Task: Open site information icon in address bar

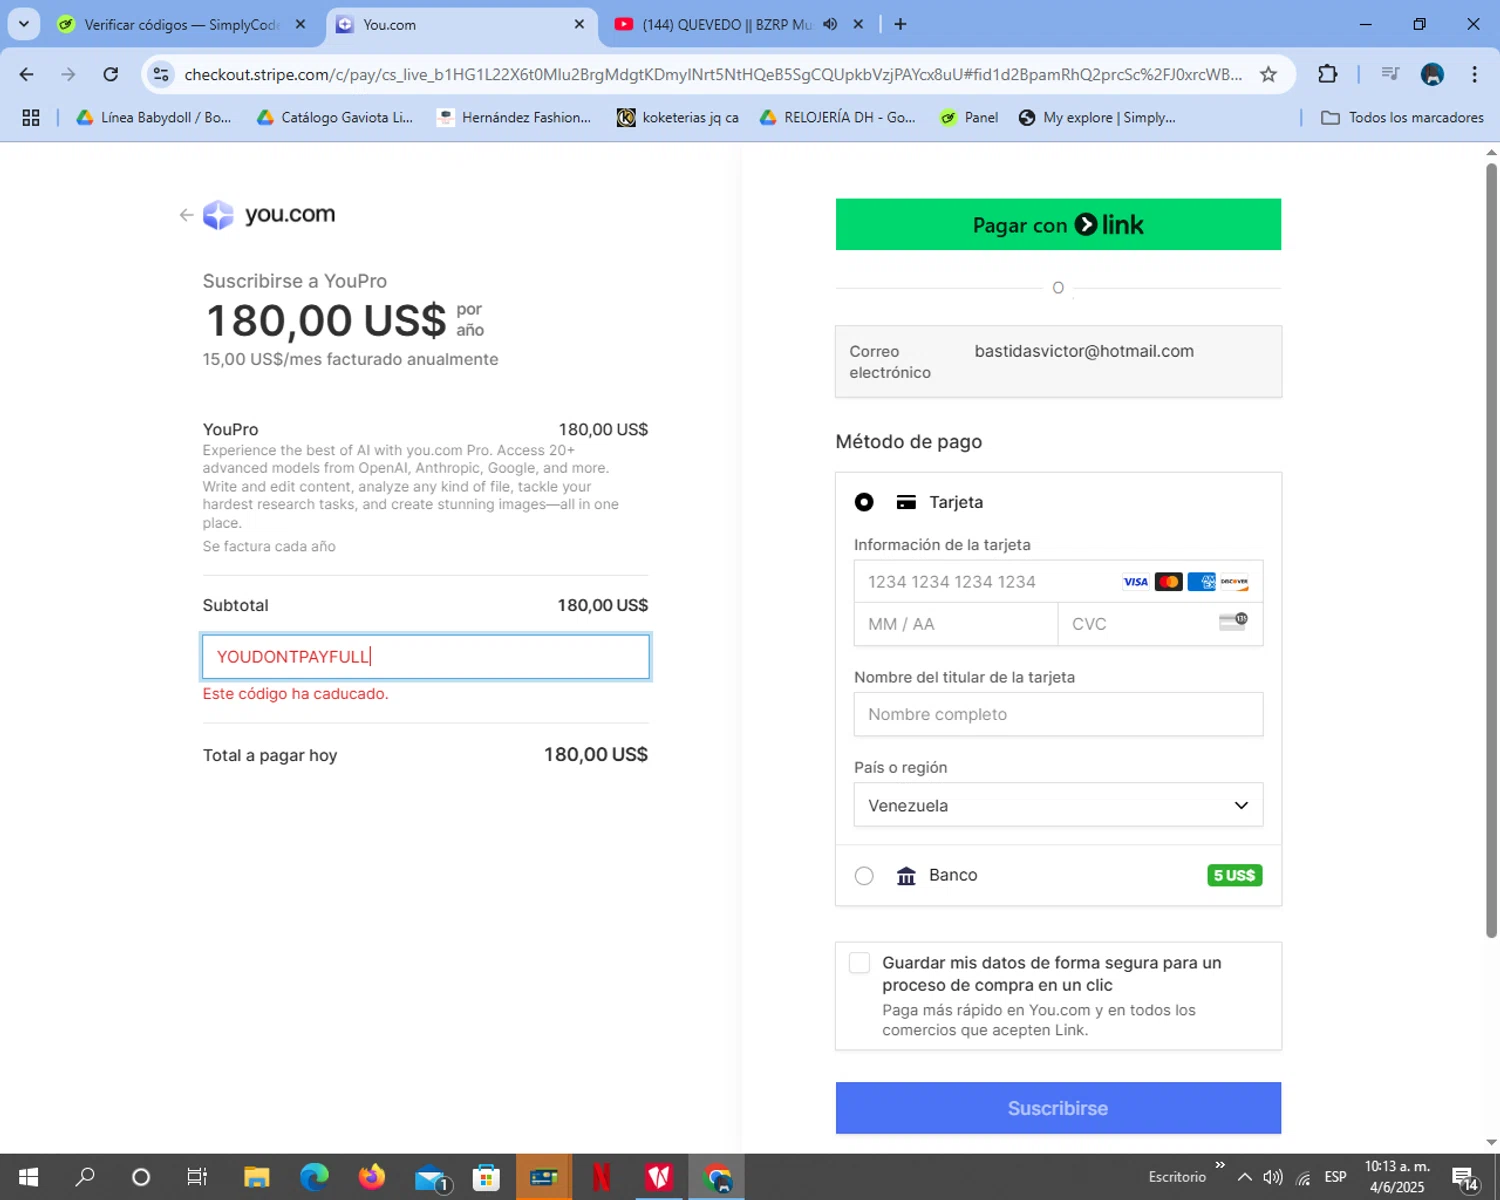Action: coord(161,74)
